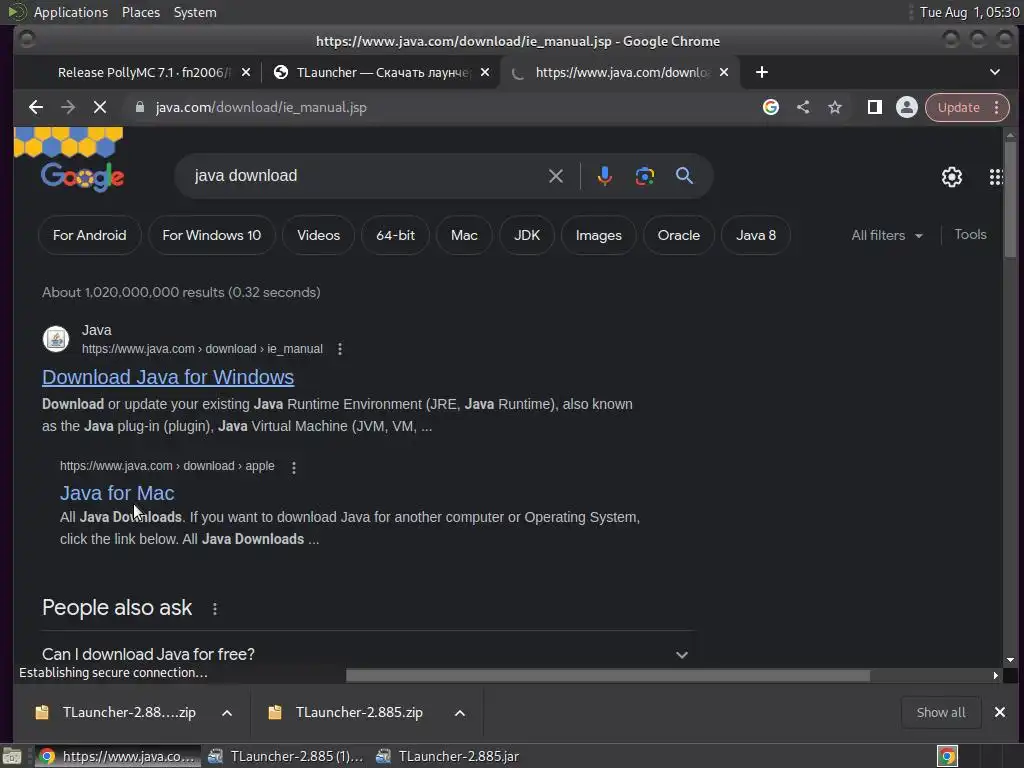
Task: Click the clock in top panel
Action: [969, 12]
